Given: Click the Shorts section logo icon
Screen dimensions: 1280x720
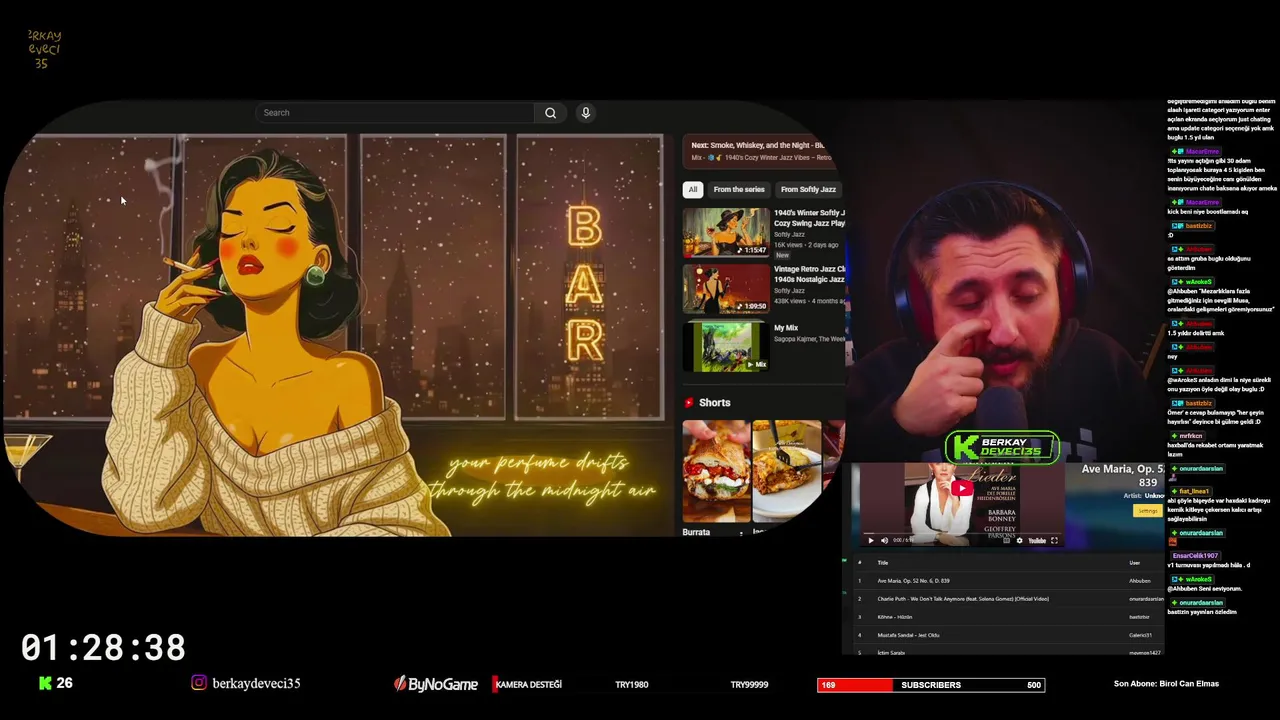Looking at the screenshot, I should (x=689, y=402).
